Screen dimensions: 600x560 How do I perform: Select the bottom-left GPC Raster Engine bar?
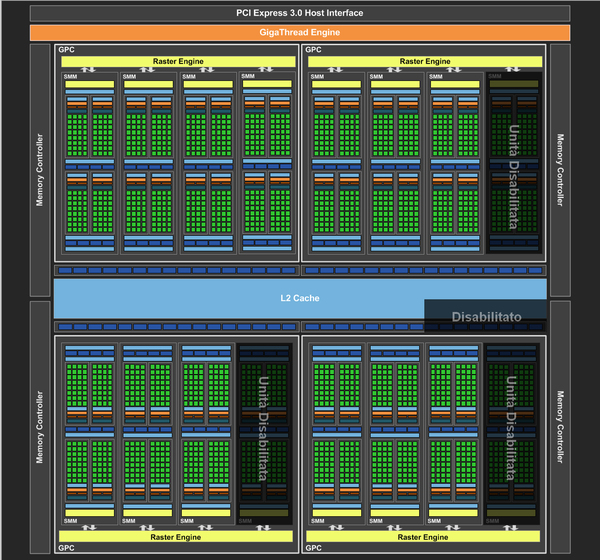pos(176,537)
